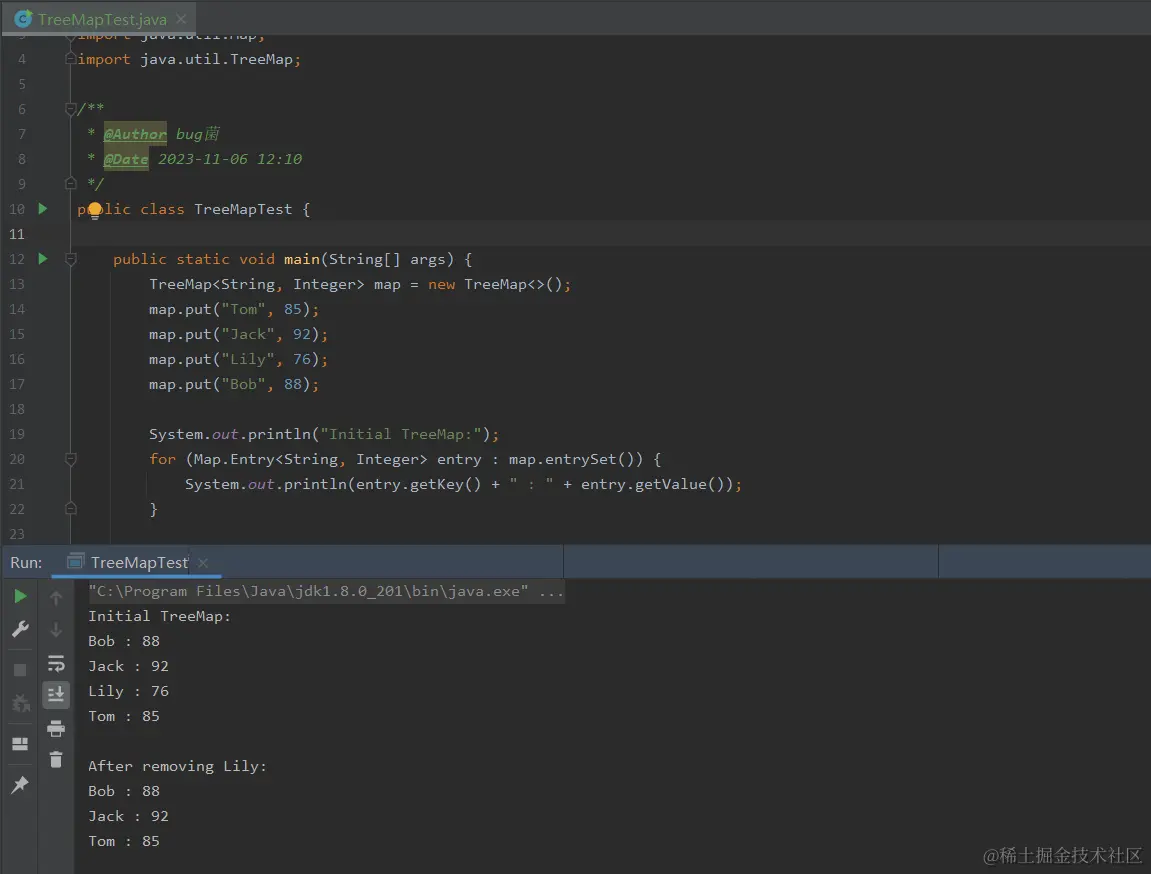Click the new TreeMap<>() constructor call
This screenshot has width=1151, height=874.
[495, 284]
